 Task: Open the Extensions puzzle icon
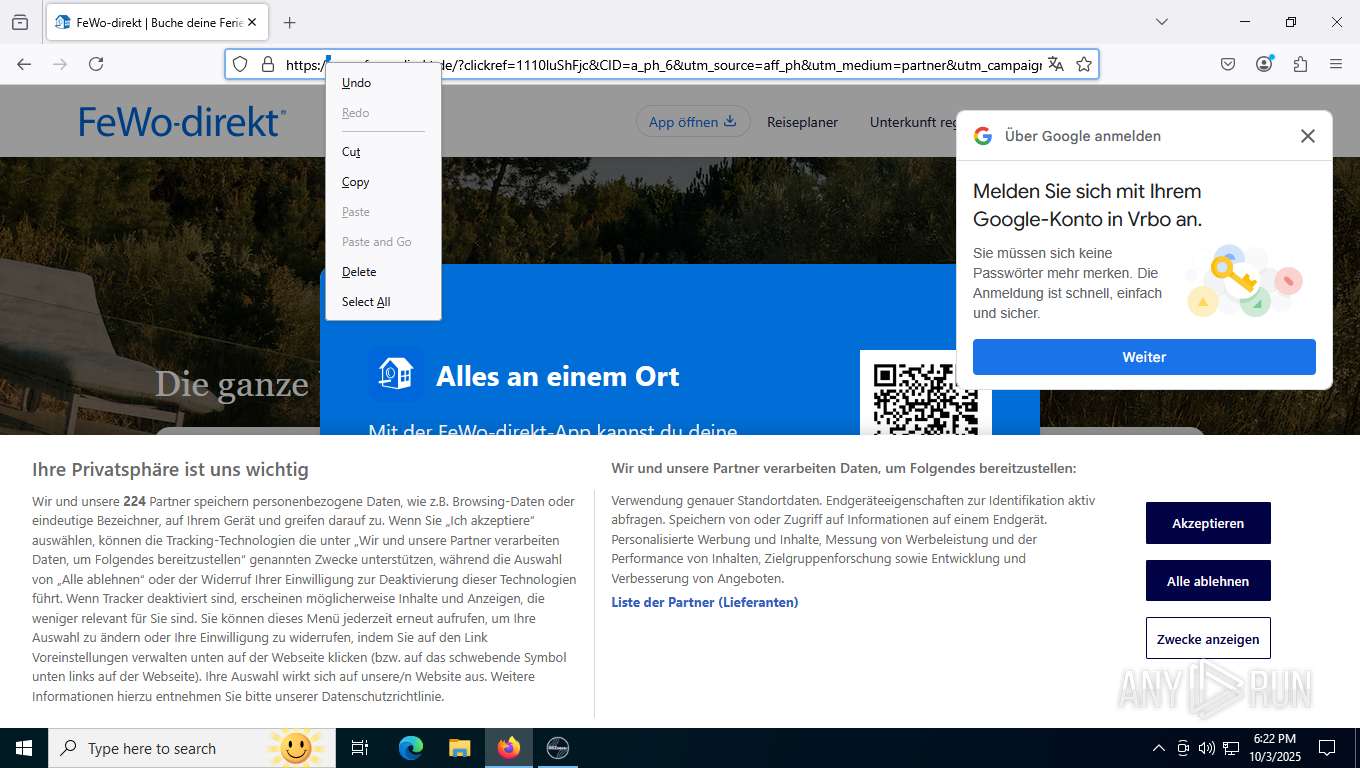[1300, 64]
